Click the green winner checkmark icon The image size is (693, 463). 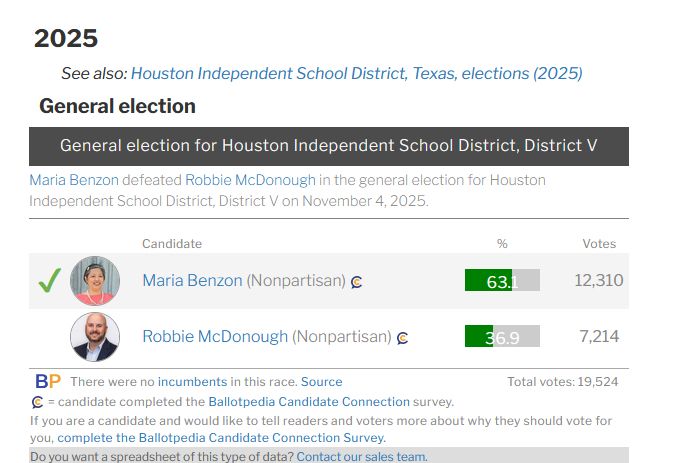click(49, 281)
